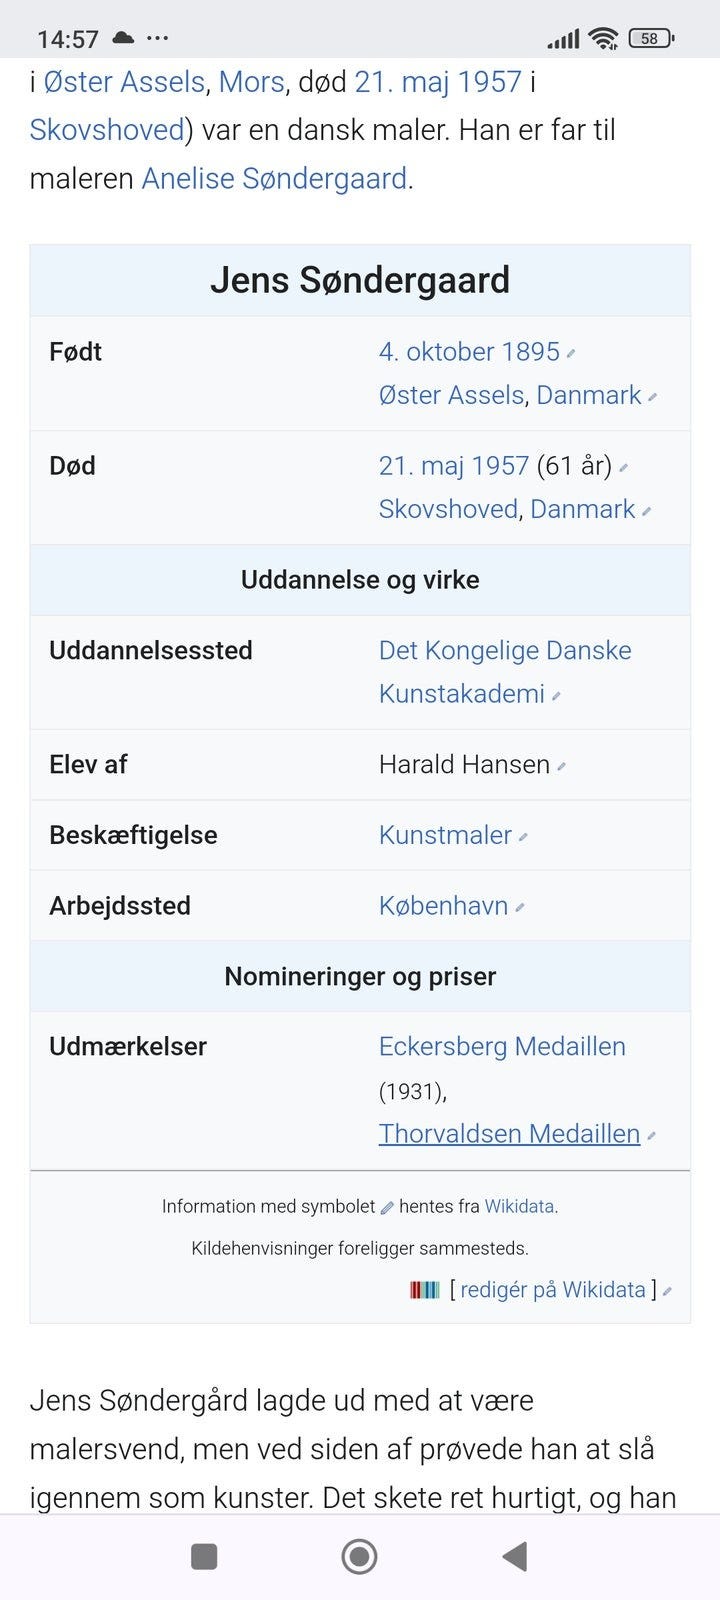This screenshot has height=1600, width=720.
Task: Open the Øster Assels link in intro
Action: (125, 82)
